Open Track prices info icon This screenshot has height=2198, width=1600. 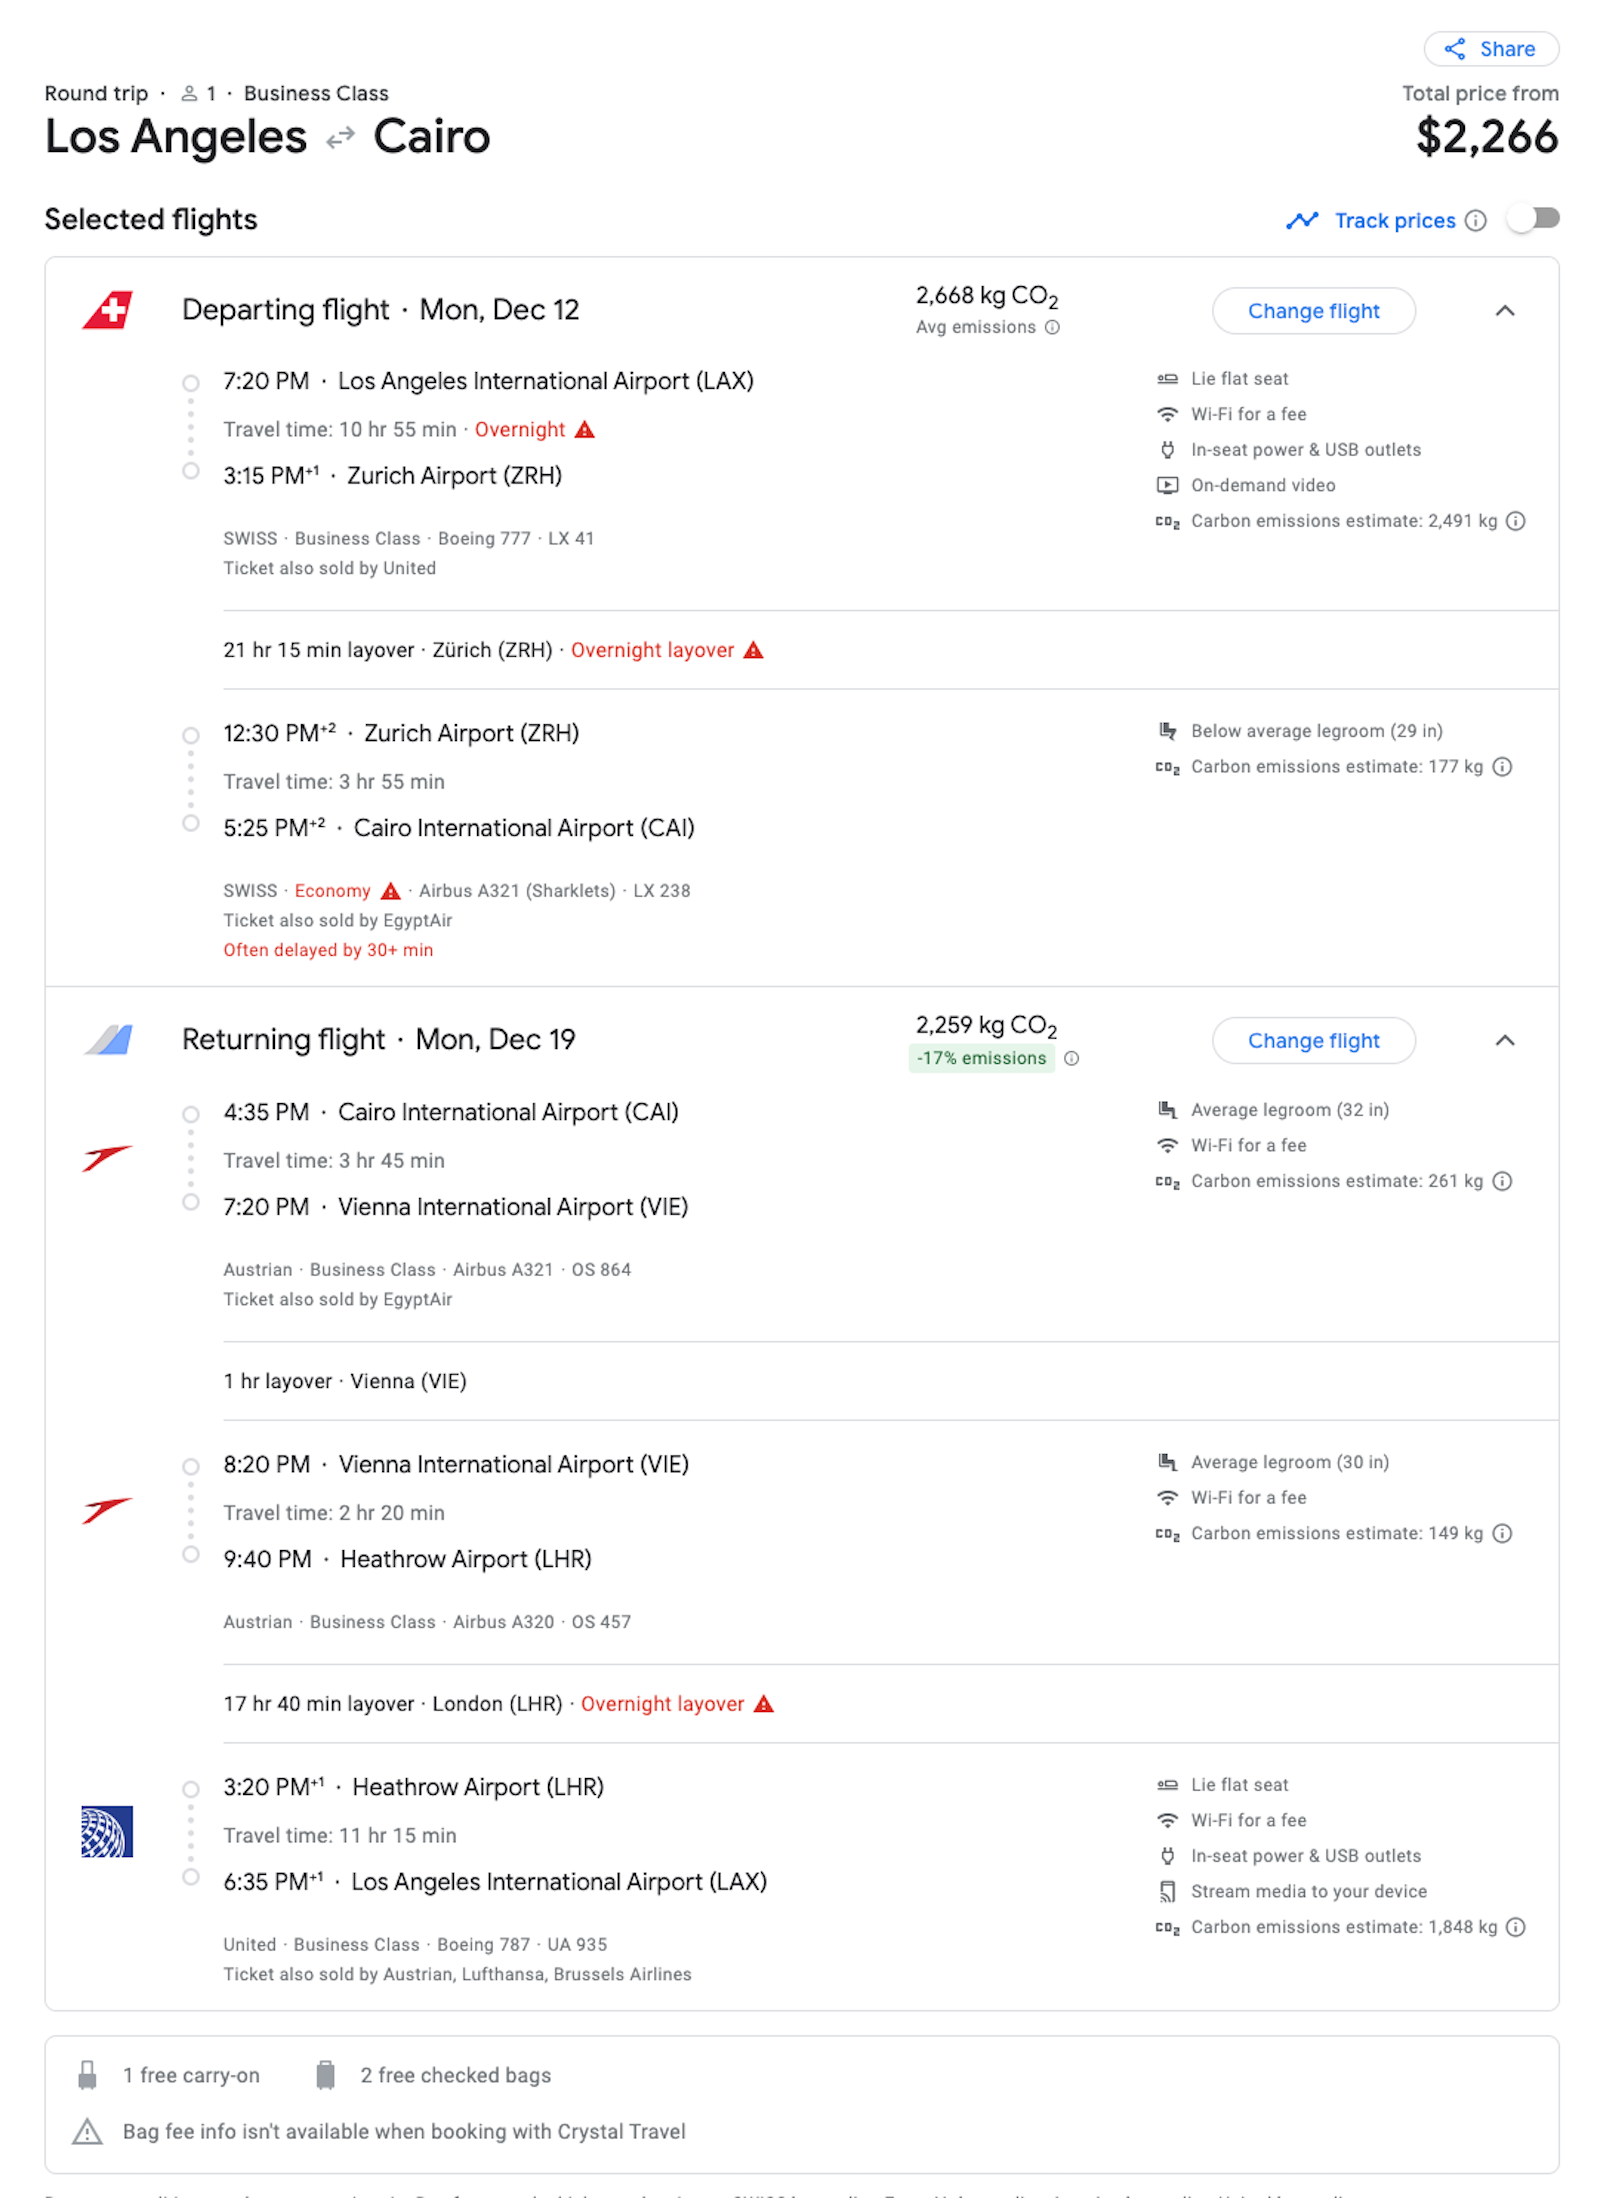[x=1475, y=221]
